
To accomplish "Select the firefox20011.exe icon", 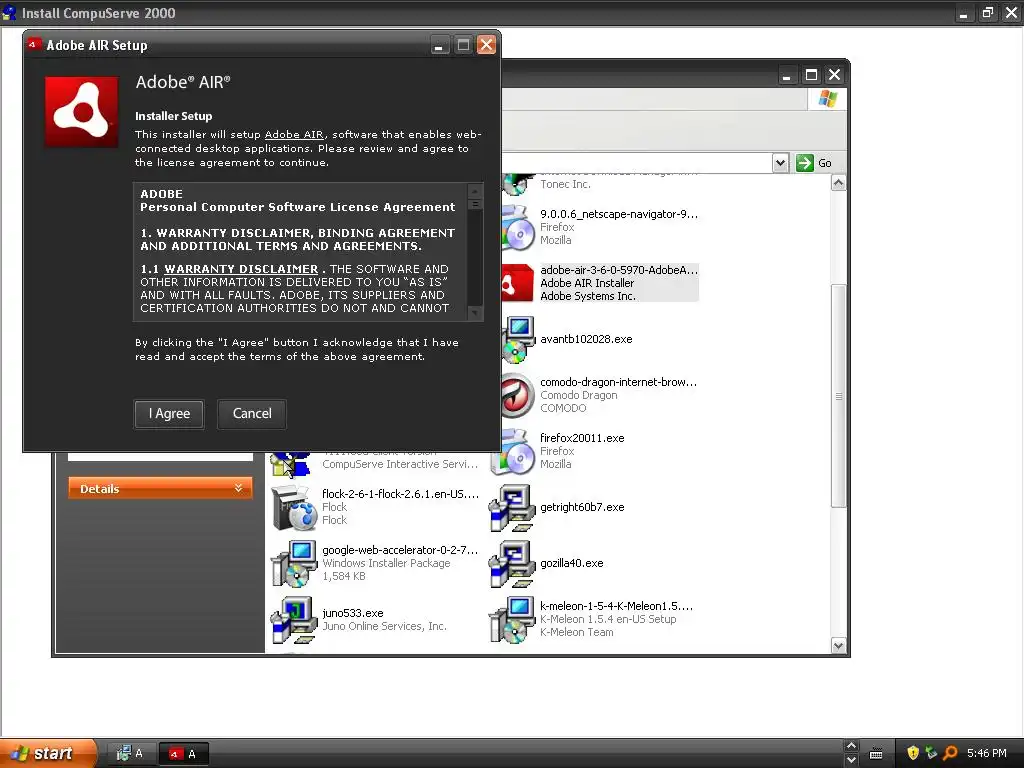I will point(513,452).
